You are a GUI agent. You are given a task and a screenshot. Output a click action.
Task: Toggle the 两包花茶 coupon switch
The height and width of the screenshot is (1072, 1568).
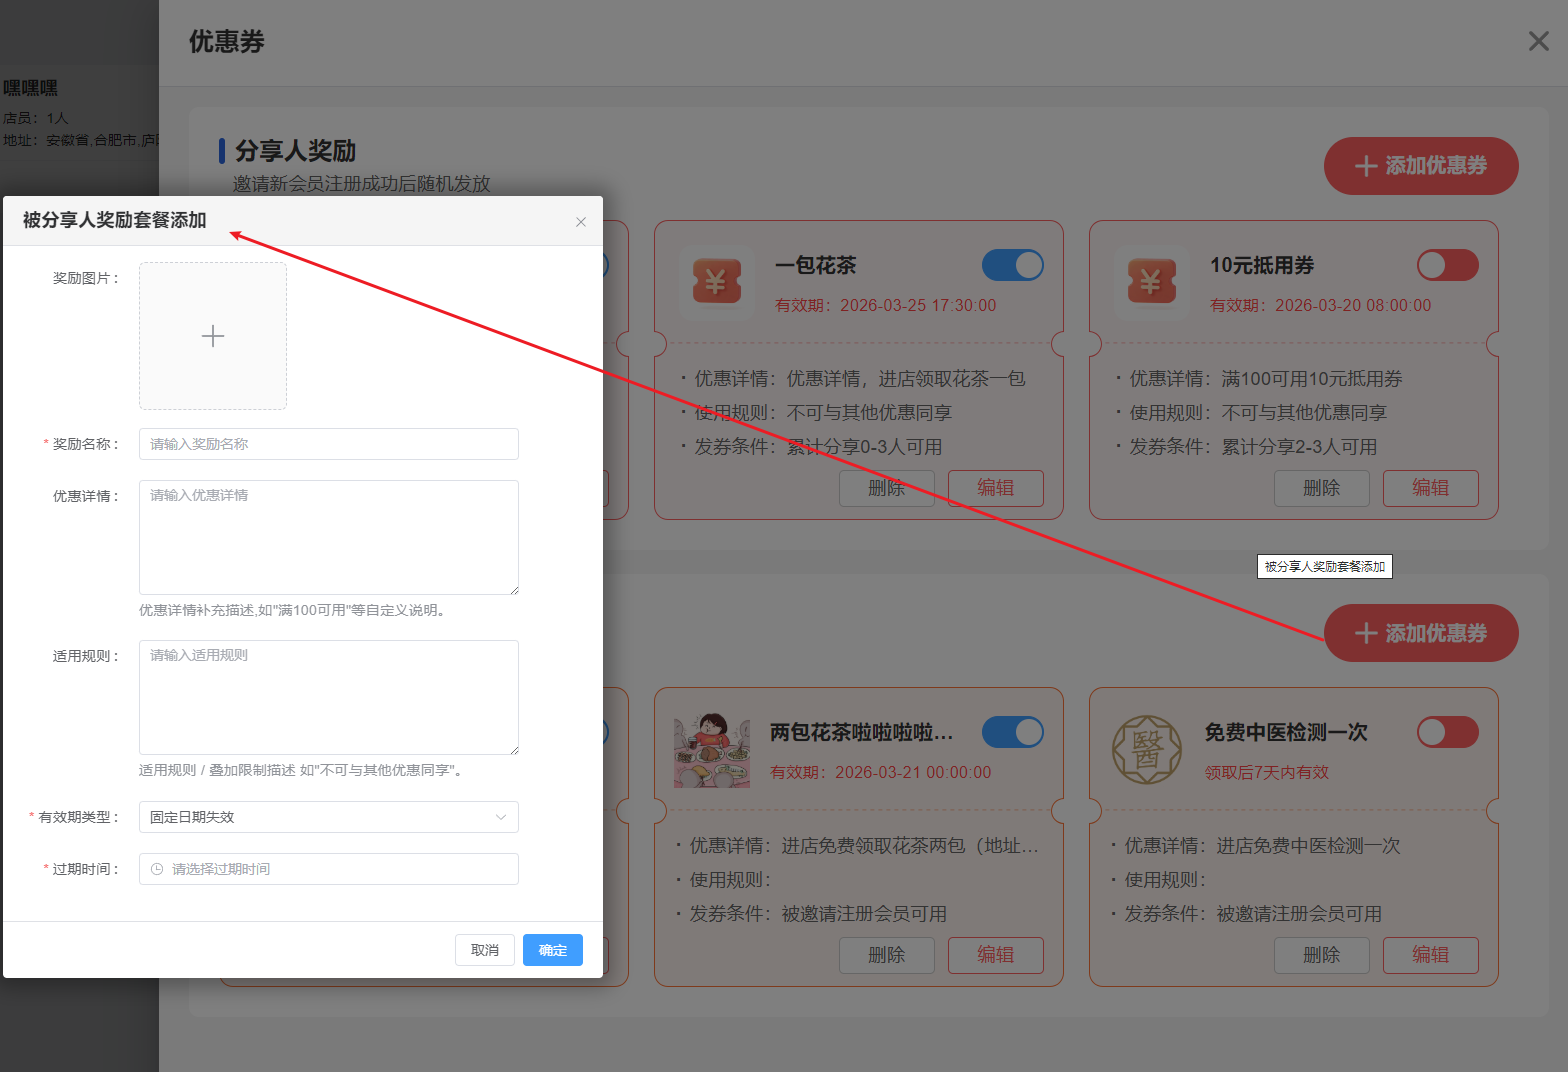[x=1013, y=732]
